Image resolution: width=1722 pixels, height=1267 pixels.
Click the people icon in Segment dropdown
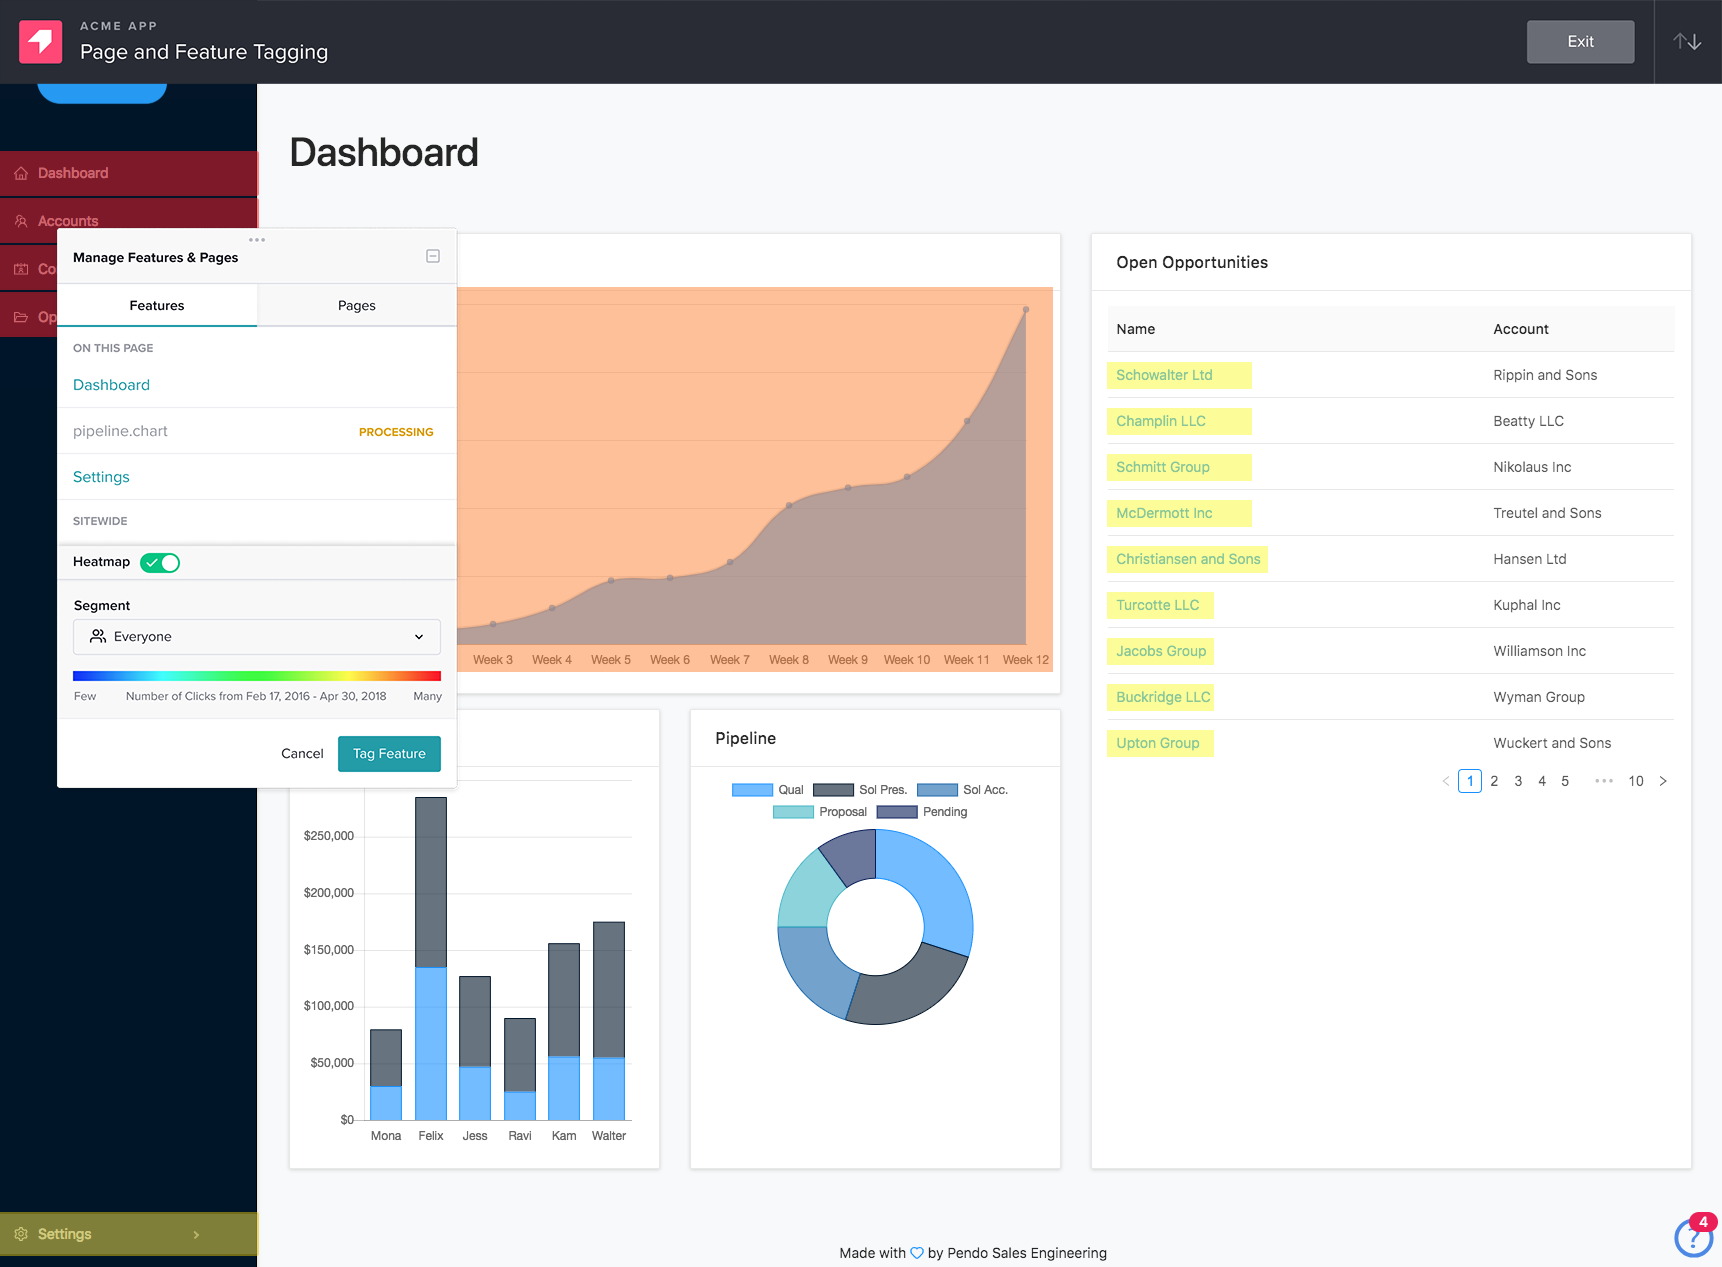pyautogui.click(x=98, y=636)
